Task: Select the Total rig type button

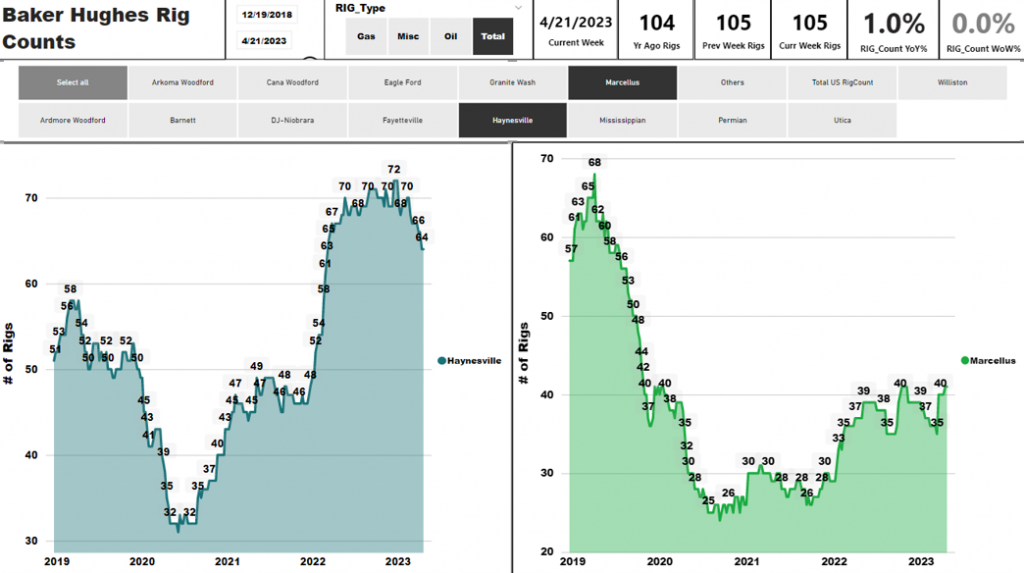Action: 493,37
